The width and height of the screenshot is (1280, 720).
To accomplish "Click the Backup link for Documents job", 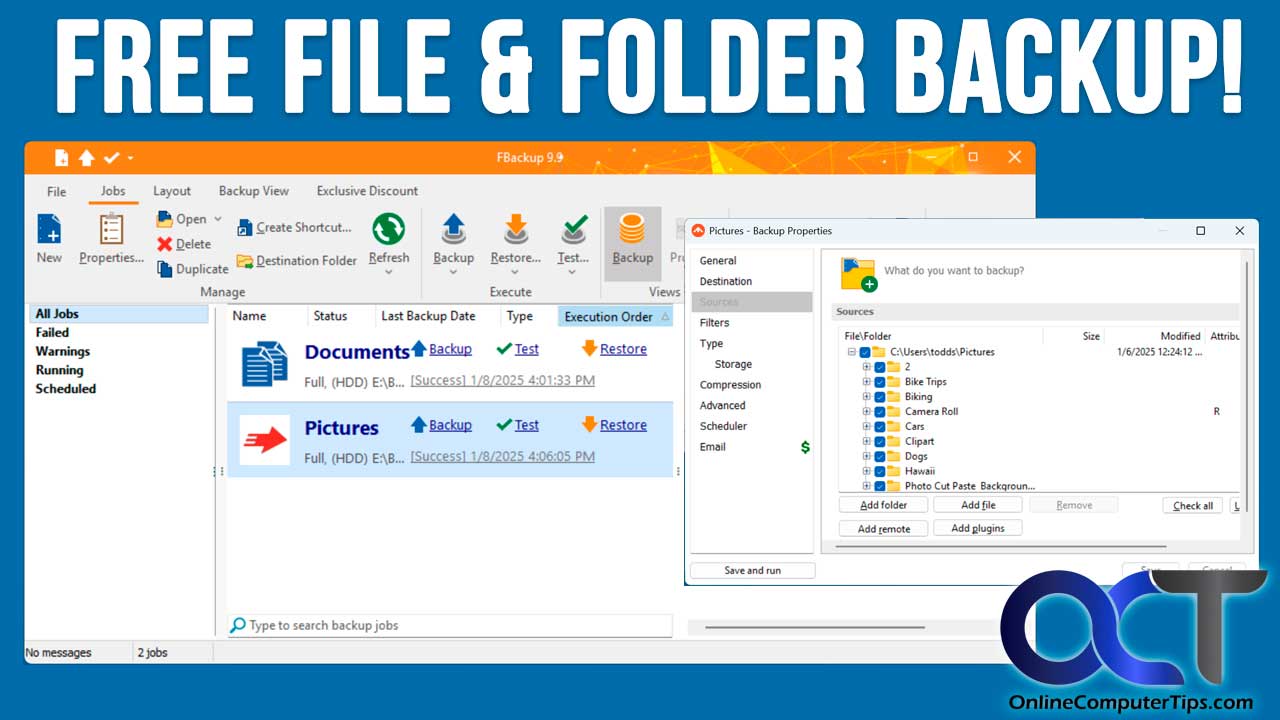I will pyautogui.click(x=450, y=349).
